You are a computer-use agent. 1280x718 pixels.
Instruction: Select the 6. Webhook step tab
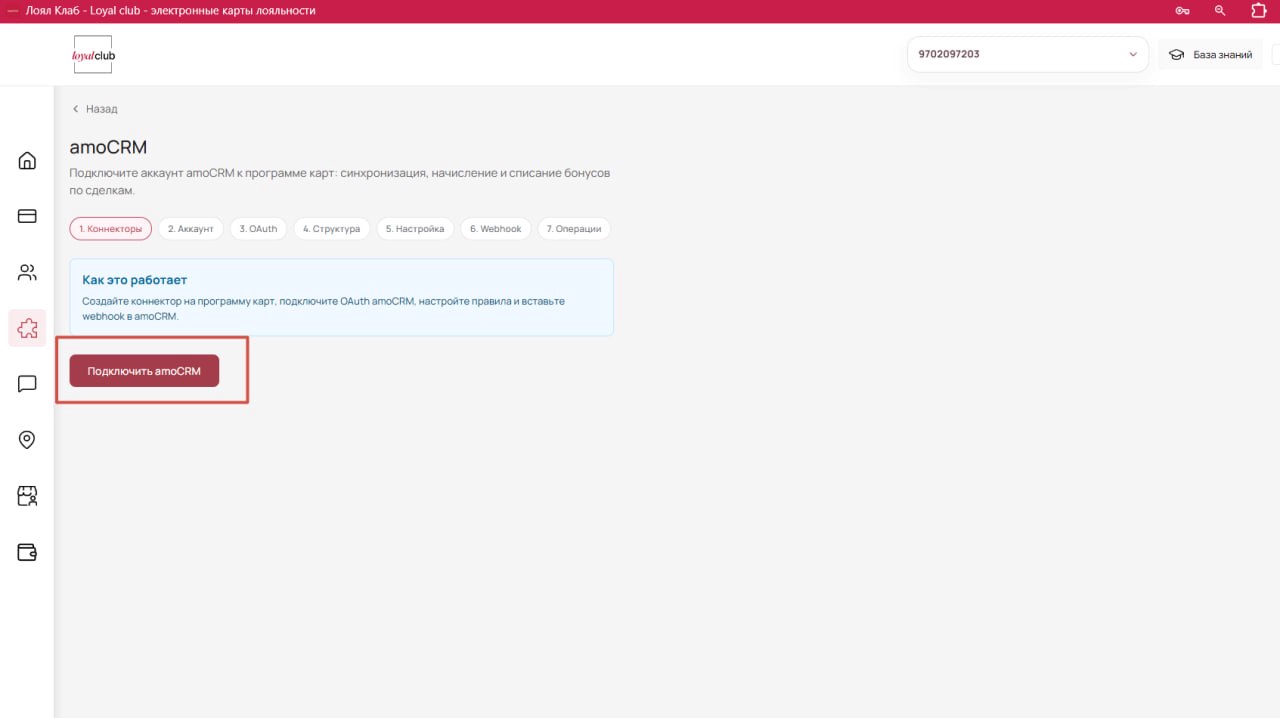[x=496, y=229]
